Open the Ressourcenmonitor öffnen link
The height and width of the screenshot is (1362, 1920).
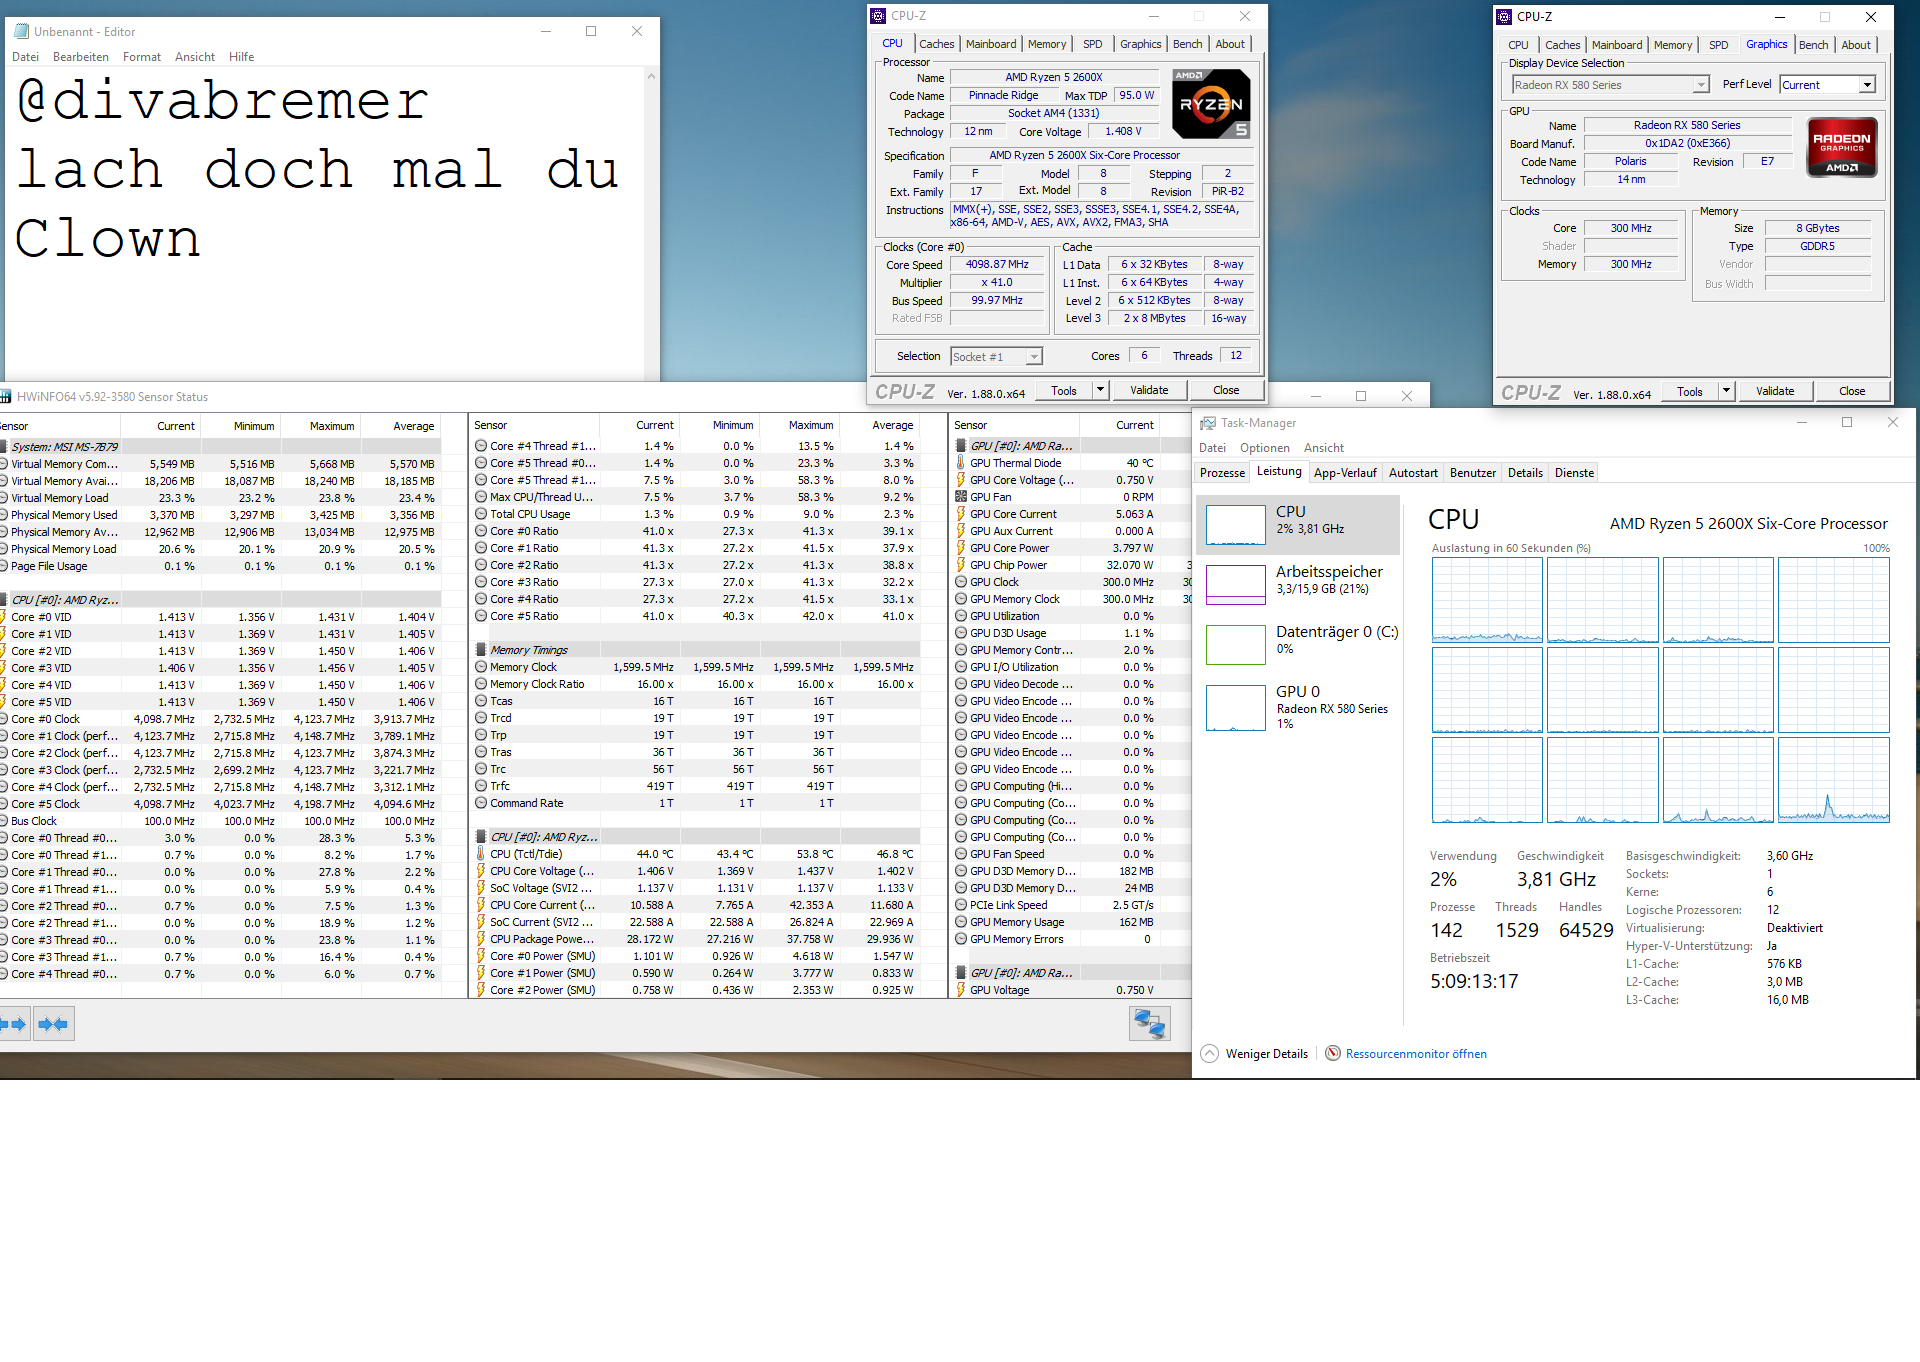pos(1416,1054)
